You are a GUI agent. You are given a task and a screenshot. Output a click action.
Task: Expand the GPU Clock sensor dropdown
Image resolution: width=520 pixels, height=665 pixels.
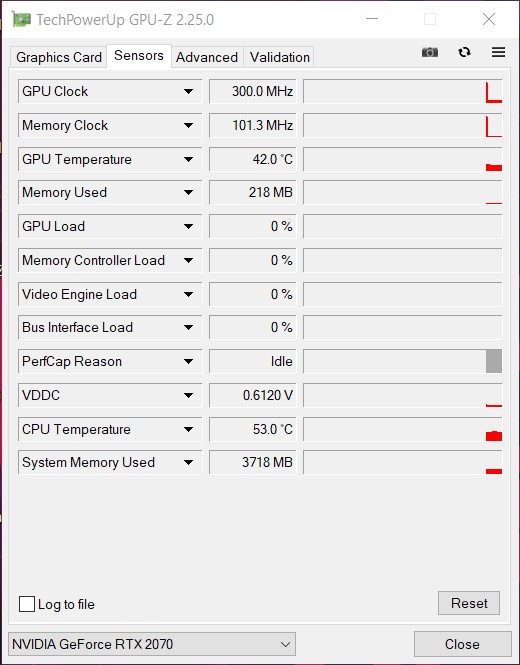pos(189,91)
